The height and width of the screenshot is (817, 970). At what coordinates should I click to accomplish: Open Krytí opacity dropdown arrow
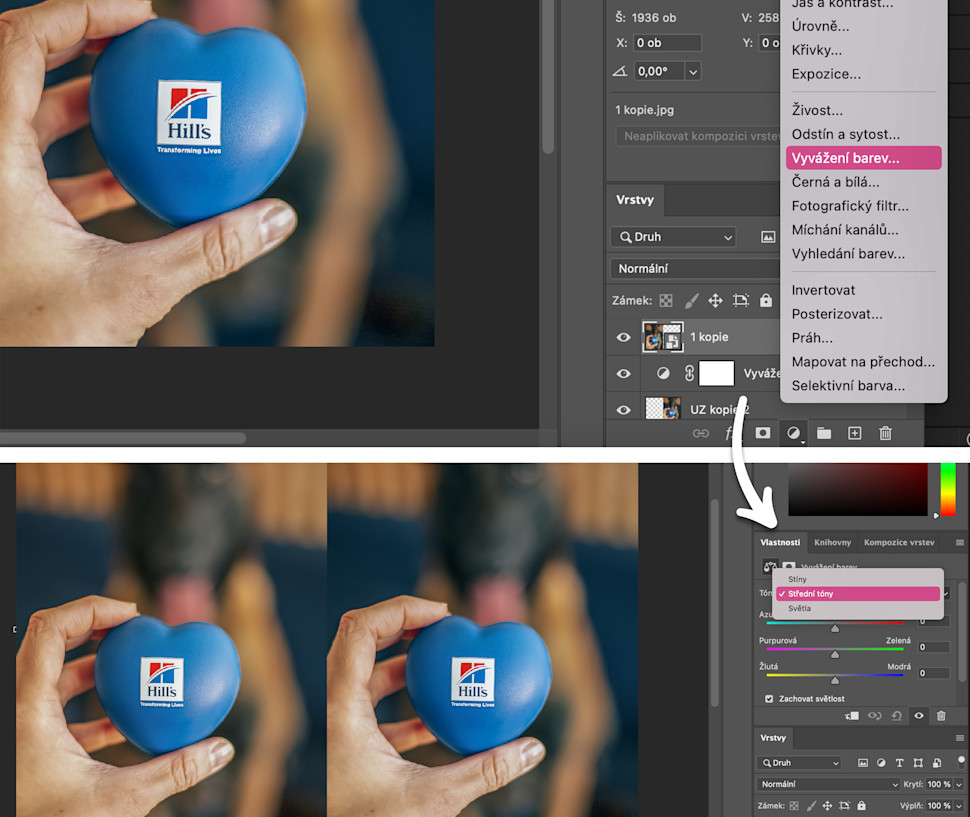click(x=959, y=784)
